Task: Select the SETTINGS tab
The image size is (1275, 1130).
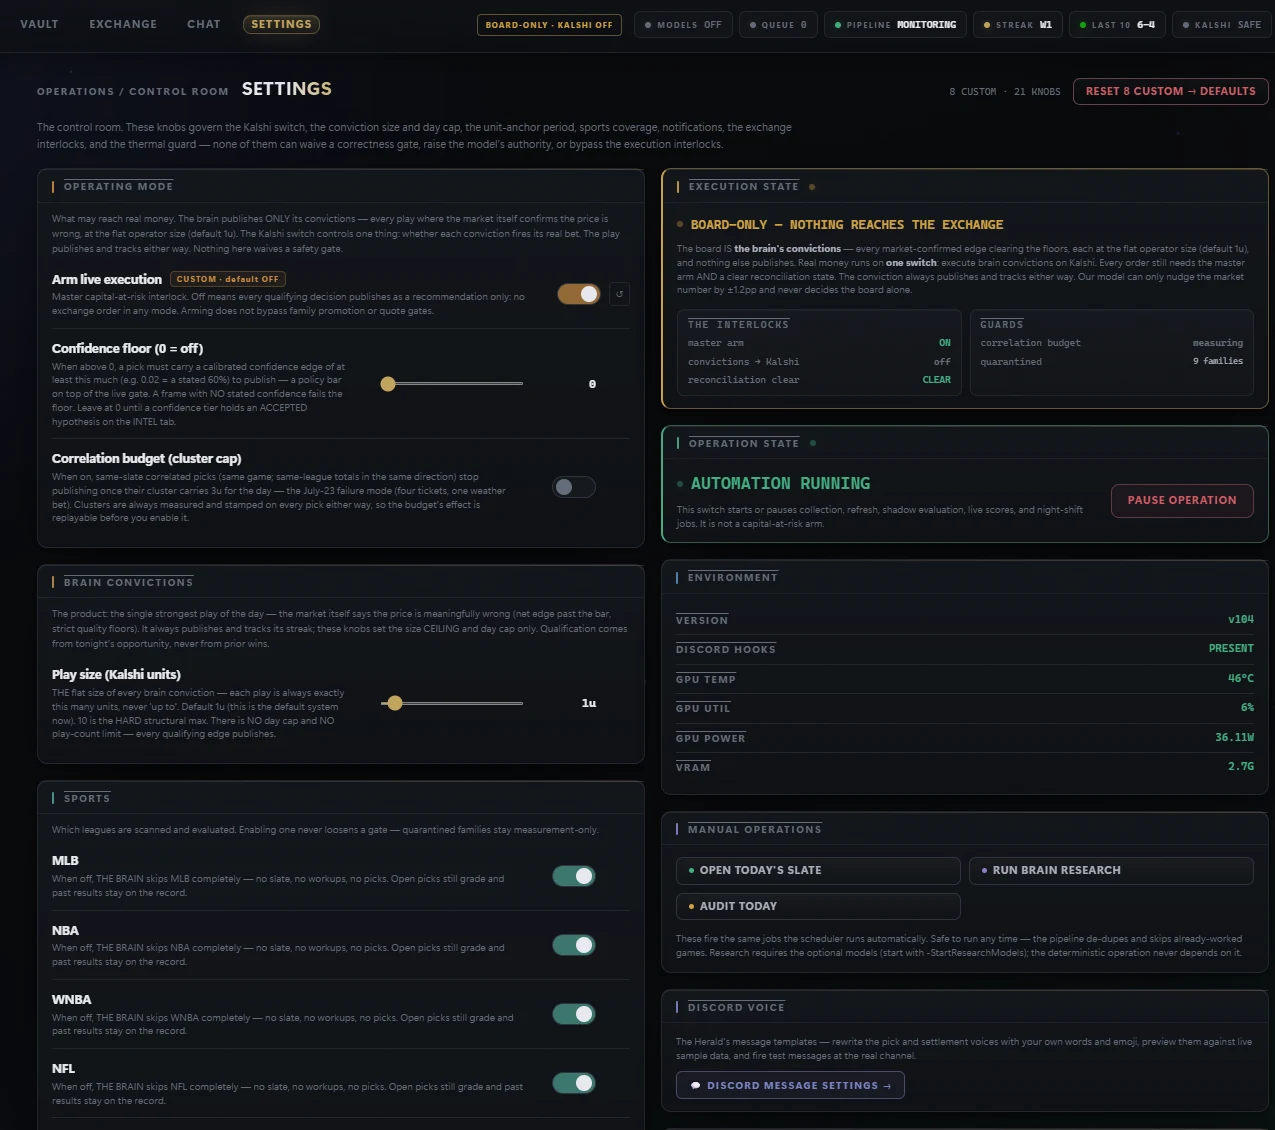Action: (281, 24)
